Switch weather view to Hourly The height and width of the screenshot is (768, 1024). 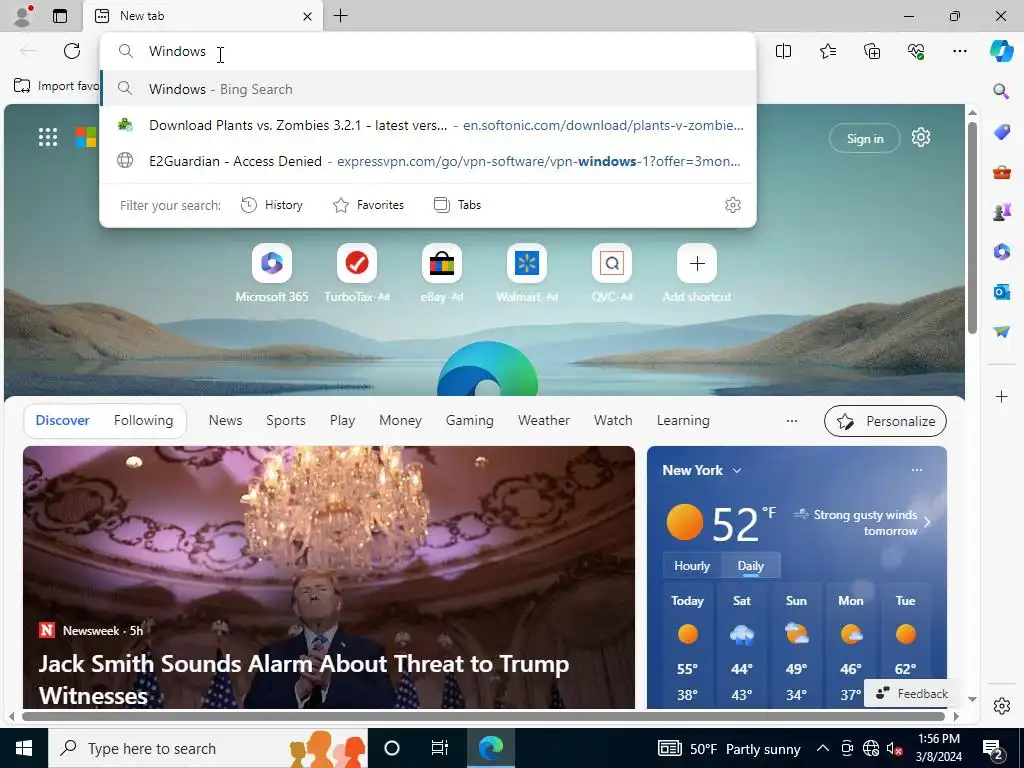[692, 566]
